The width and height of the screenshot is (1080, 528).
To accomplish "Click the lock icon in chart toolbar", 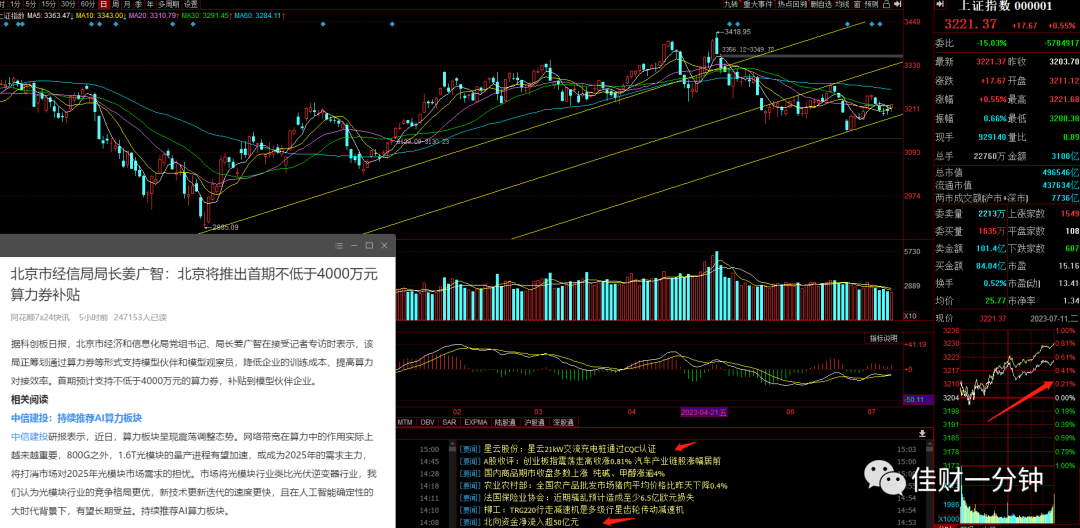I will click(886, 5).
